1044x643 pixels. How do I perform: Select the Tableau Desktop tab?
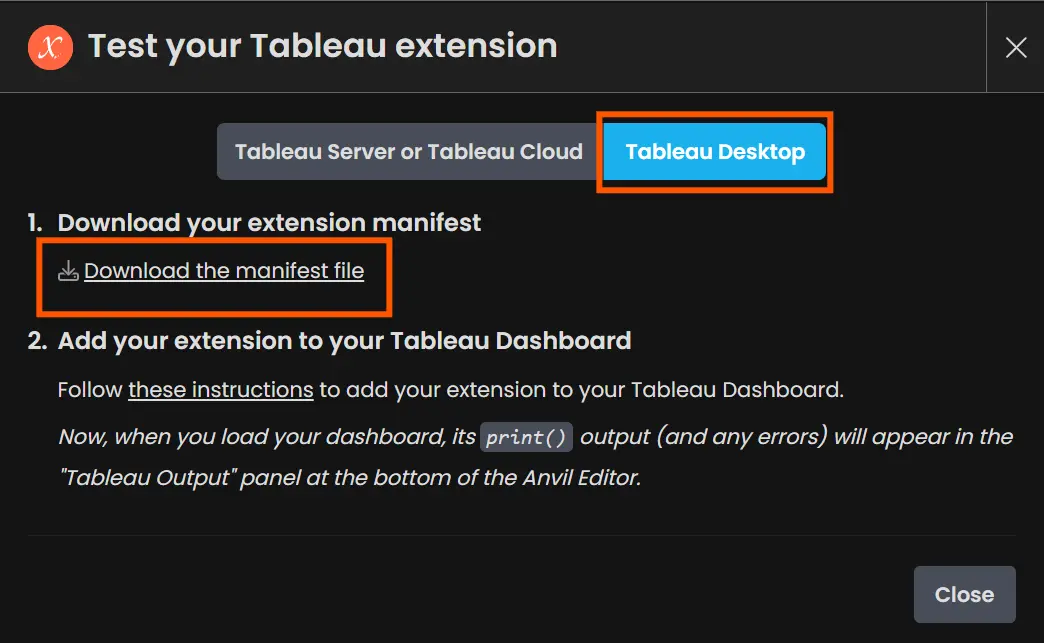[x=715, y=151]
